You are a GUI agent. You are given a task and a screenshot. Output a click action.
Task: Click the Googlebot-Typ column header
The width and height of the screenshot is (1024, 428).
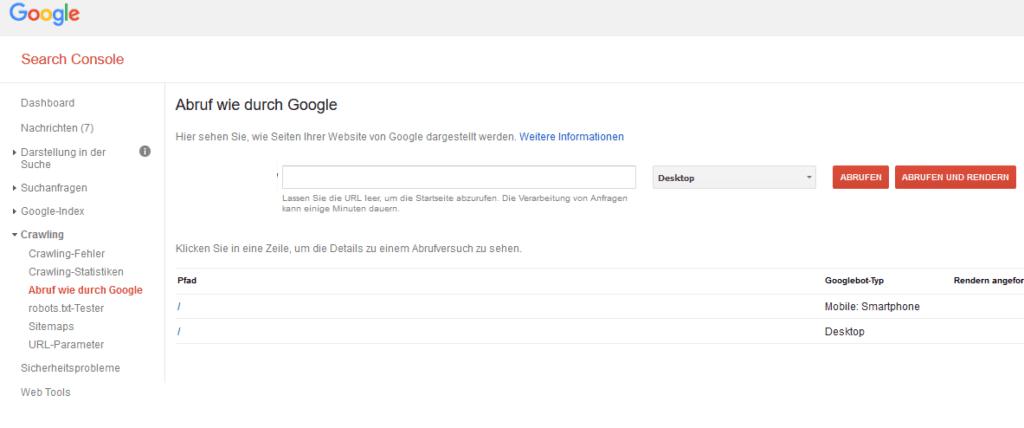[x=854, y=280]
